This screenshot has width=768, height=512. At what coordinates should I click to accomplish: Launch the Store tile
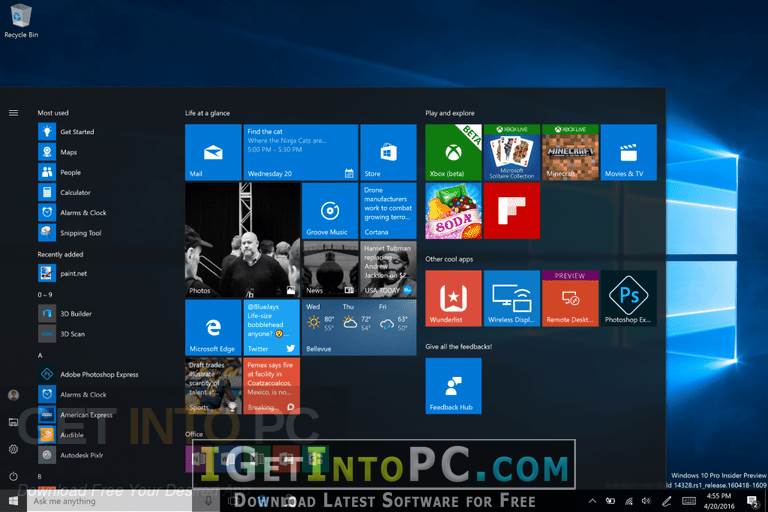point(388,152)
